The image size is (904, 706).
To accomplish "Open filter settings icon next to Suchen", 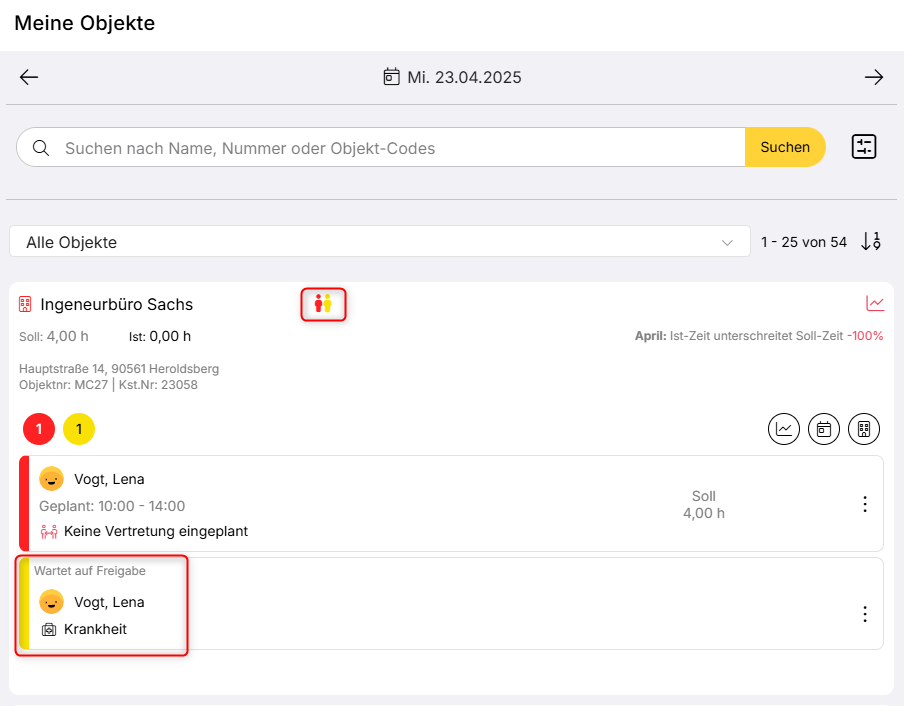I will click(x=864, y=147).
